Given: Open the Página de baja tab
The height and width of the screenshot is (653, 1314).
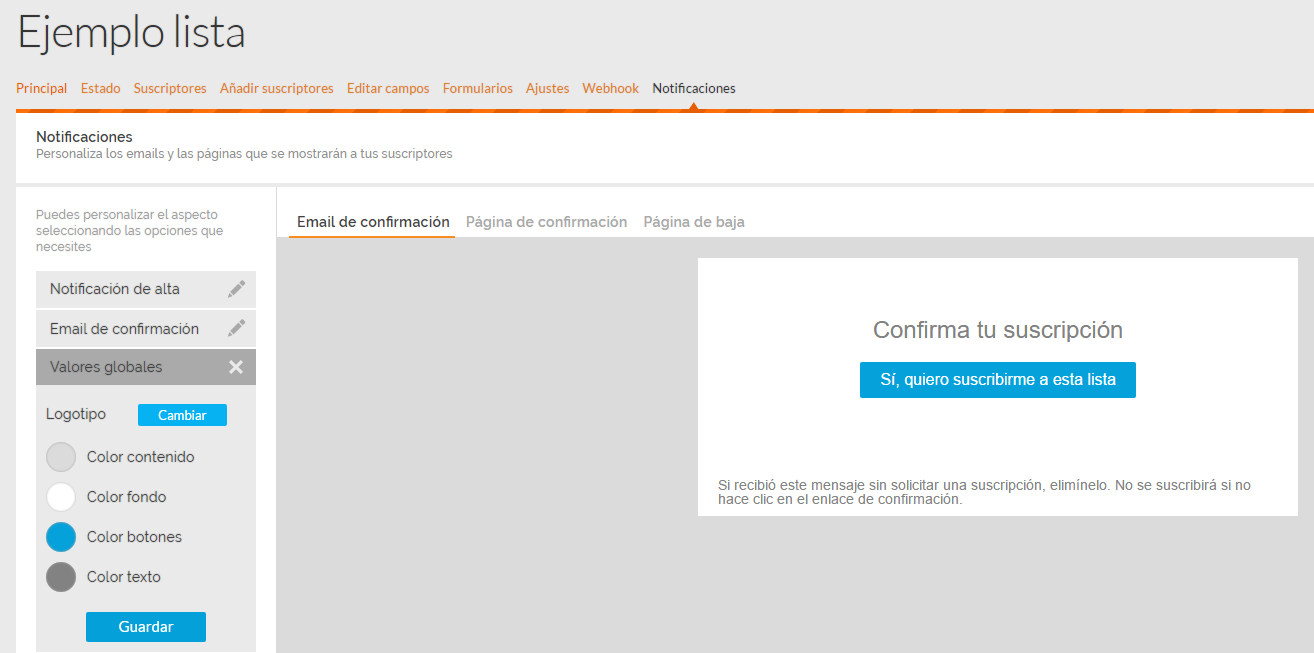Looking at the screenshot, I should (694, 222).
